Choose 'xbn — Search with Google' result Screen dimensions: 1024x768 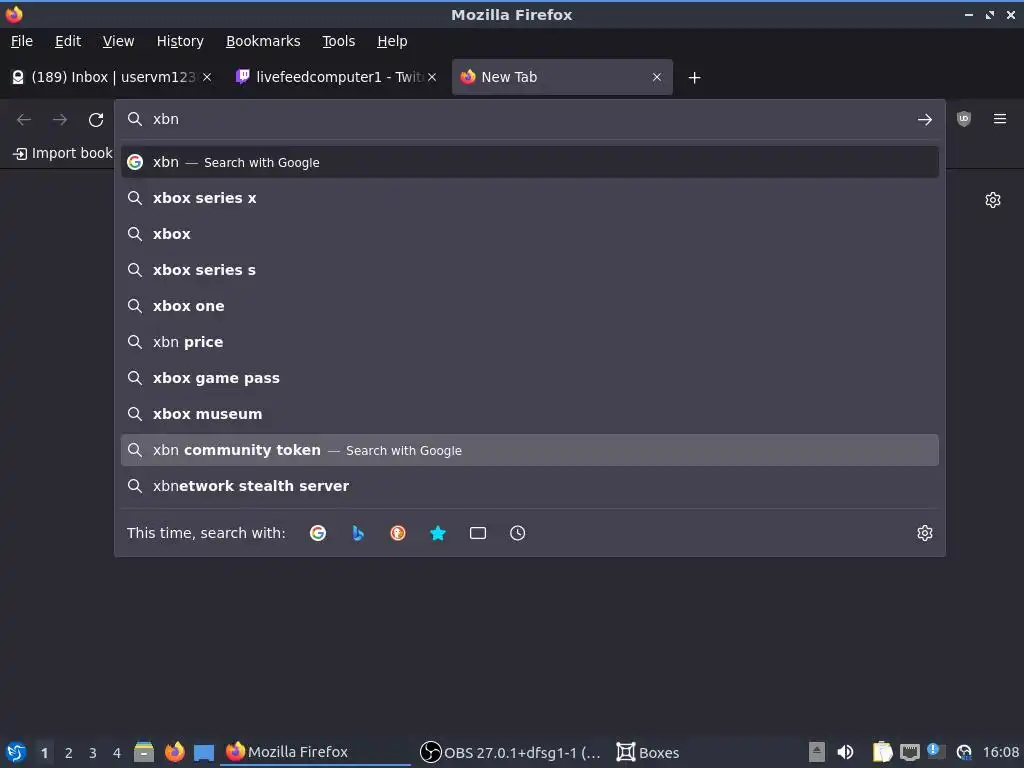click(530, 162)
